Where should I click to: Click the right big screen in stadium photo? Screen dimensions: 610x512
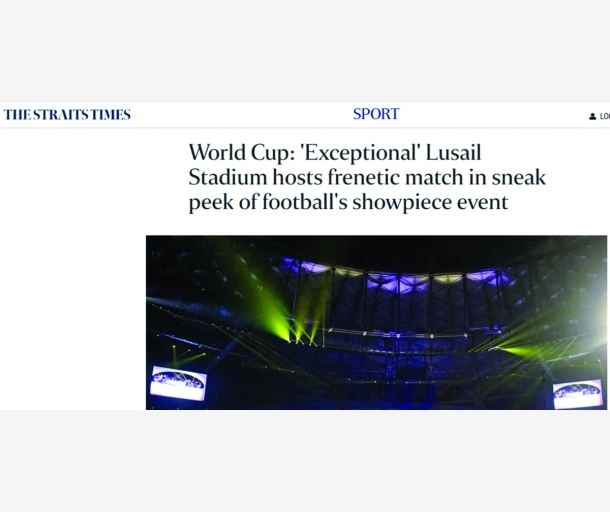(578, 393)
